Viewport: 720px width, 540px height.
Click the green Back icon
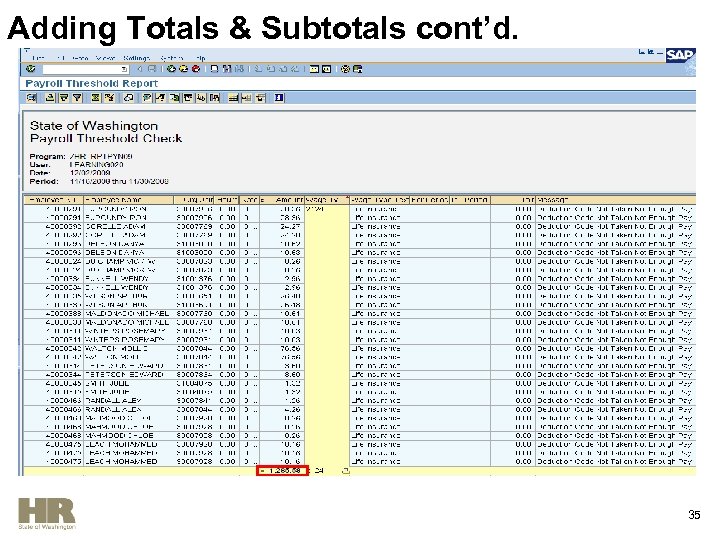pyautogui.click(x=171, y=69)
